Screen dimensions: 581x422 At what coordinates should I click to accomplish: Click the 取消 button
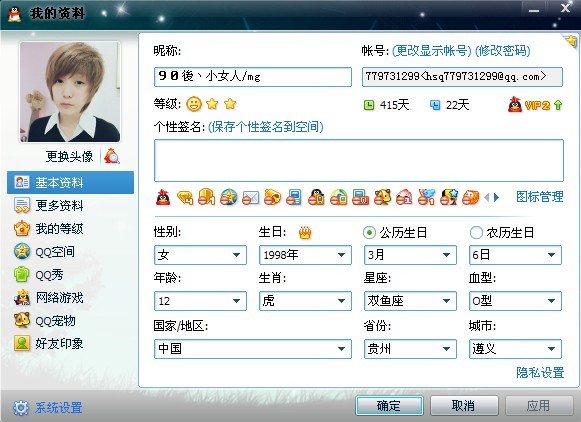464,406
